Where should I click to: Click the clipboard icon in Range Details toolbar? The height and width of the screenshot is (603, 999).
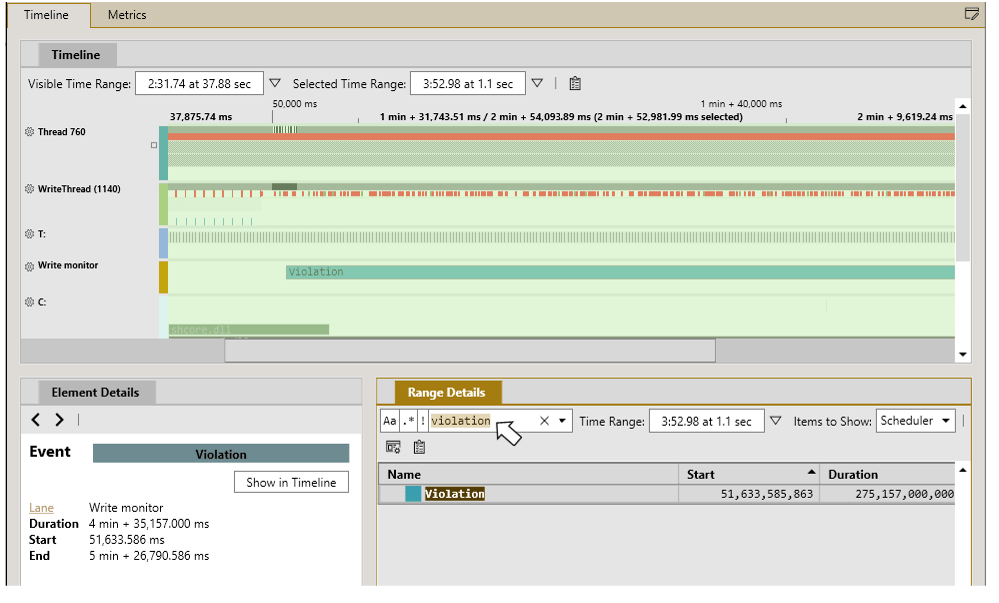pyautogui.click(x=419, y=447)
